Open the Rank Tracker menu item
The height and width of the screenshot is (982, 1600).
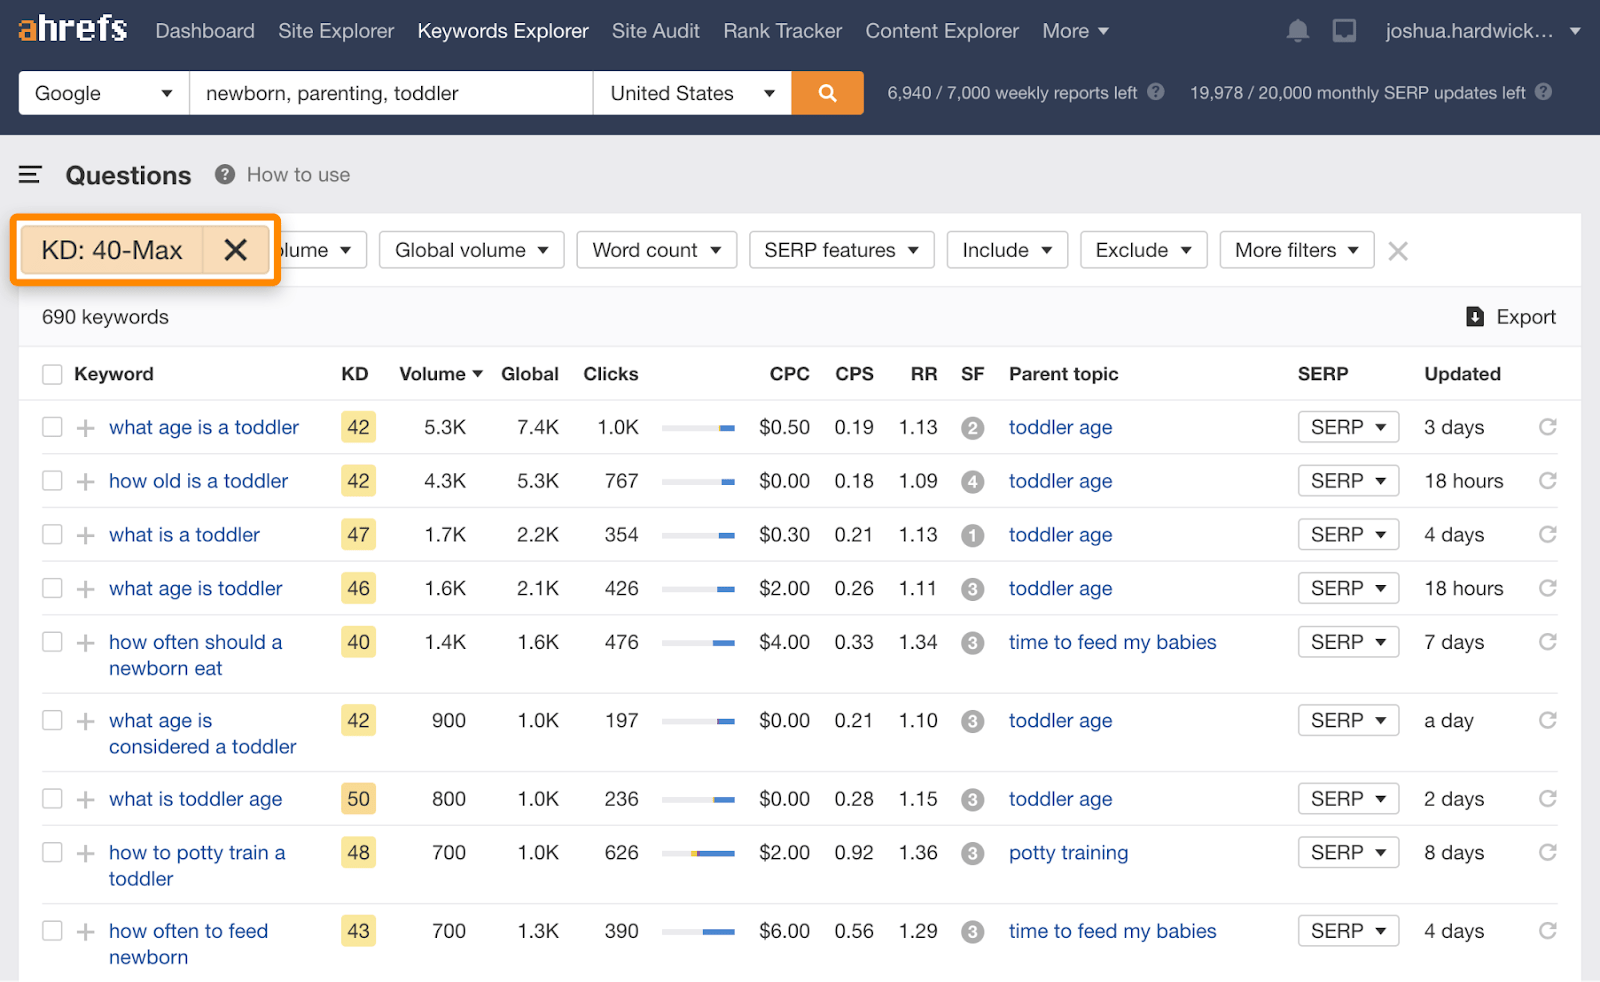click(782, 31)
